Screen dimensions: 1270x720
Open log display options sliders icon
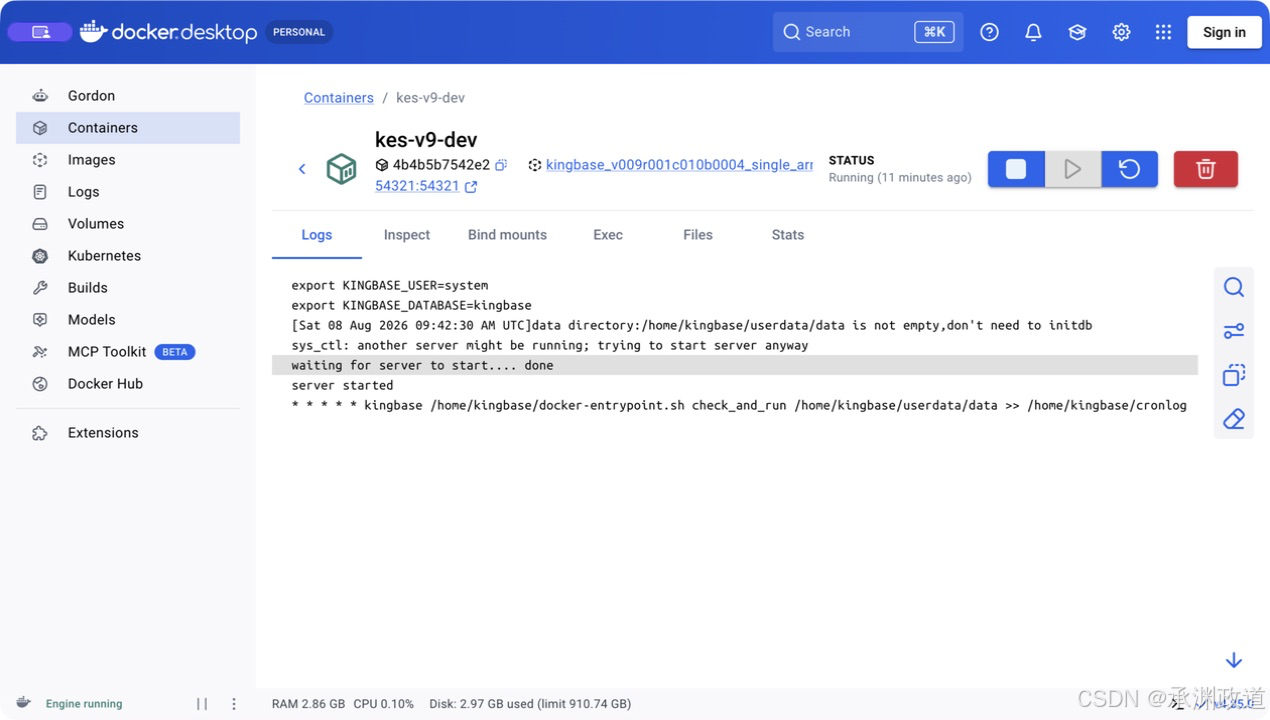click(1234, 331)
